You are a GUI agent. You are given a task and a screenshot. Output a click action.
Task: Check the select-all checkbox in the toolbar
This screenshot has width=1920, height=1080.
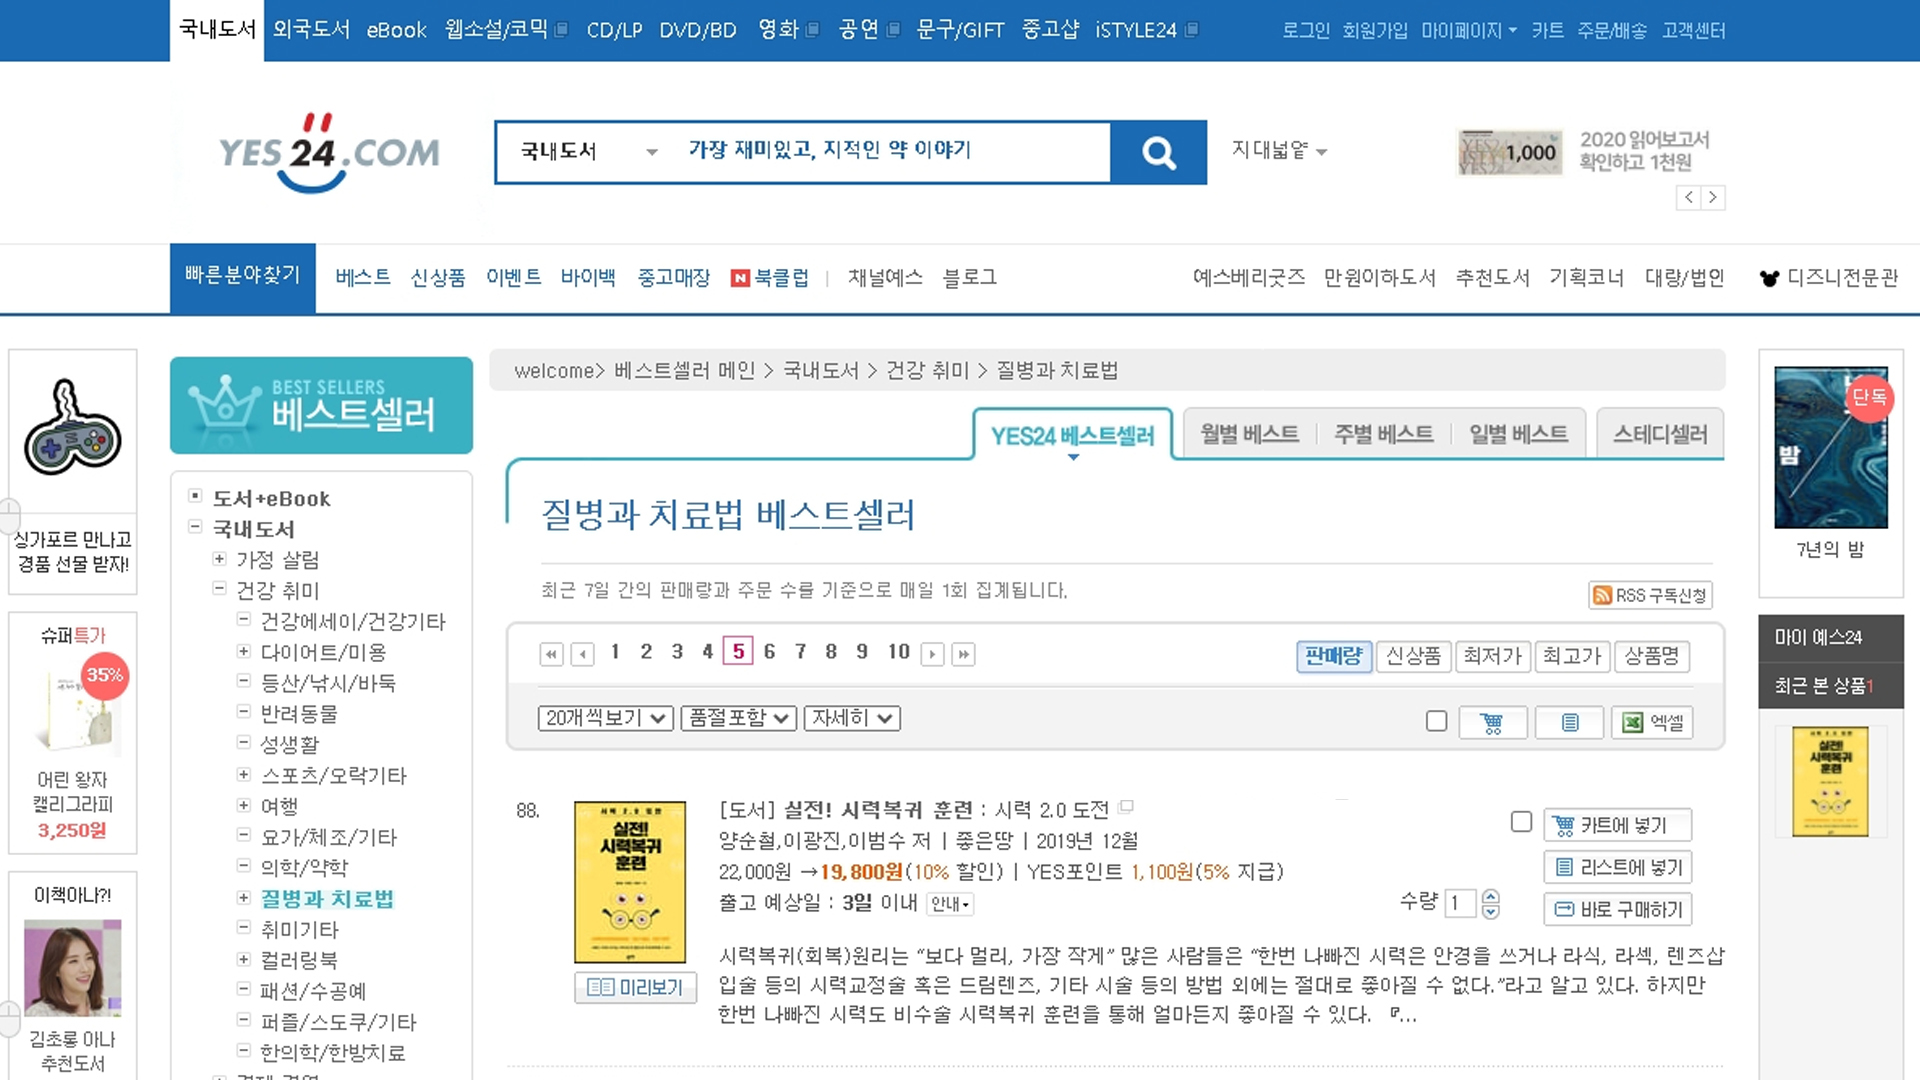click(x=1436, y=721)
